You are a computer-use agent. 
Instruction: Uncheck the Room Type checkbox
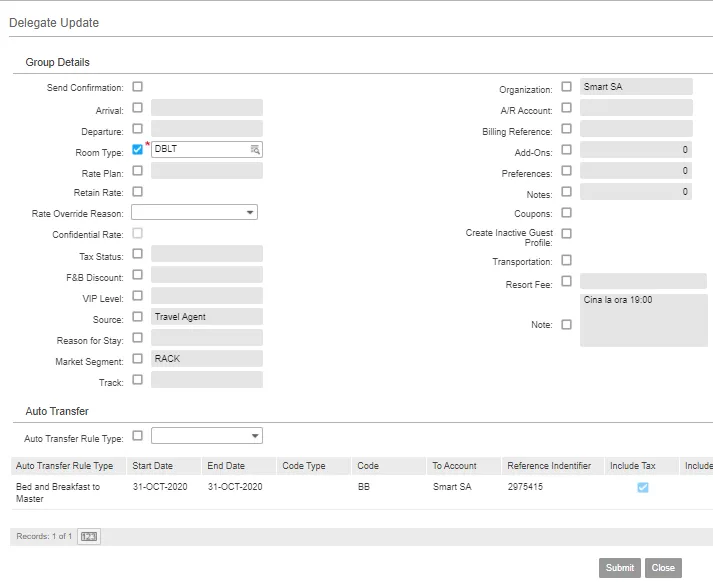tap(137, 149)
